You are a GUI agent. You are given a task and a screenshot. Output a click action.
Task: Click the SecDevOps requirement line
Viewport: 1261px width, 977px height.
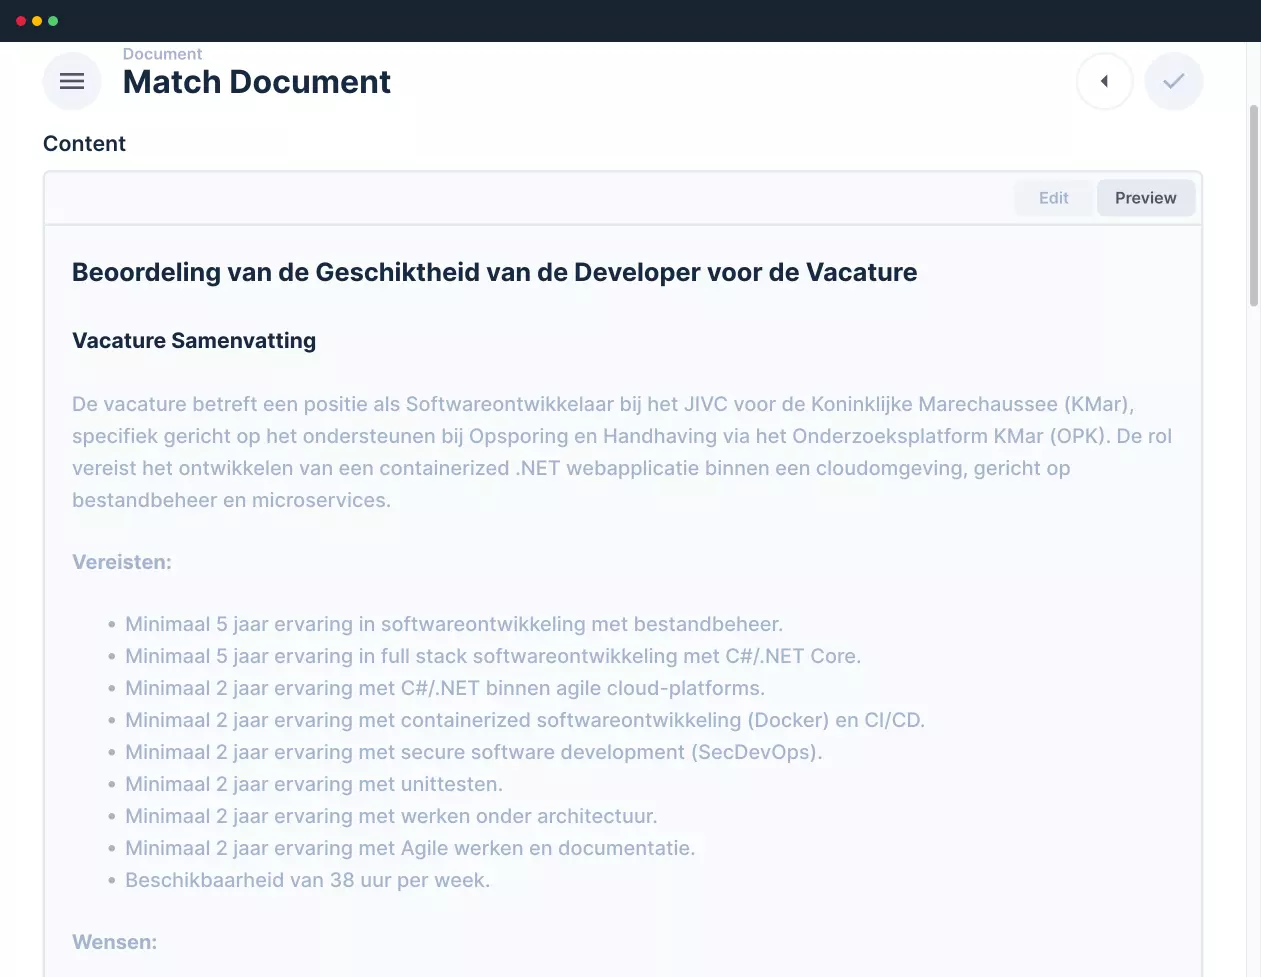point(473,752)
